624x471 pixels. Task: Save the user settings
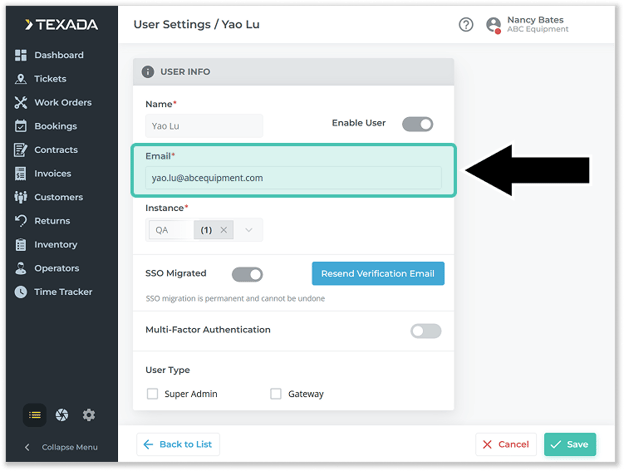[x=569, y=444]
